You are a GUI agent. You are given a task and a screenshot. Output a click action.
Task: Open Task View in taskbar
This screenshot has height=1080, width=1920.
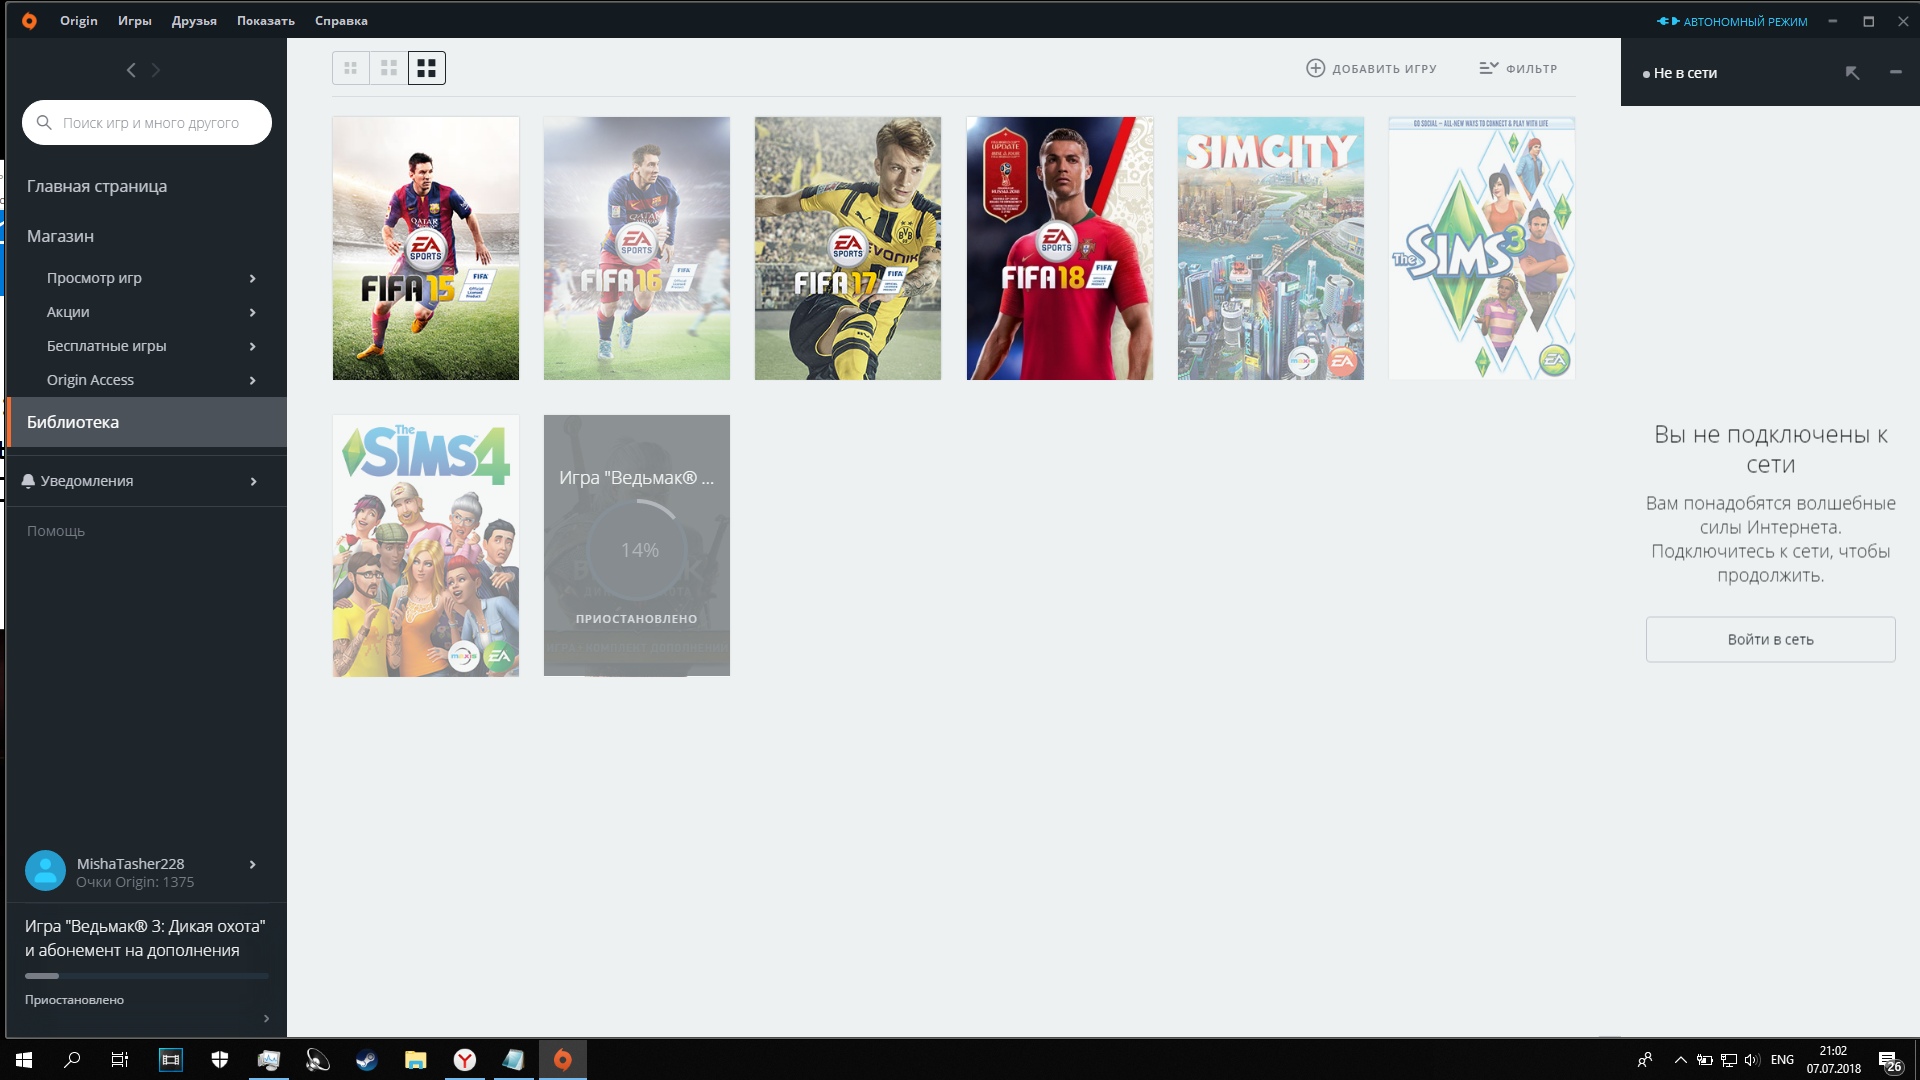pos(120,1060)
